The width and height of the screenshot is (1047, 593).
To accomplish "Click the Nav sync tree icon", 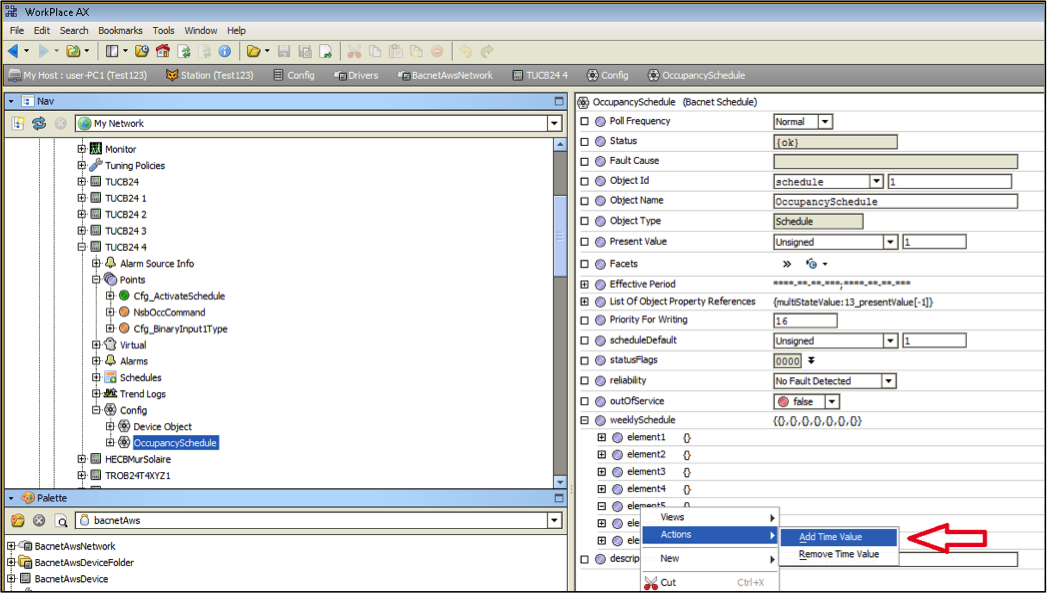I will pos(39,123).
